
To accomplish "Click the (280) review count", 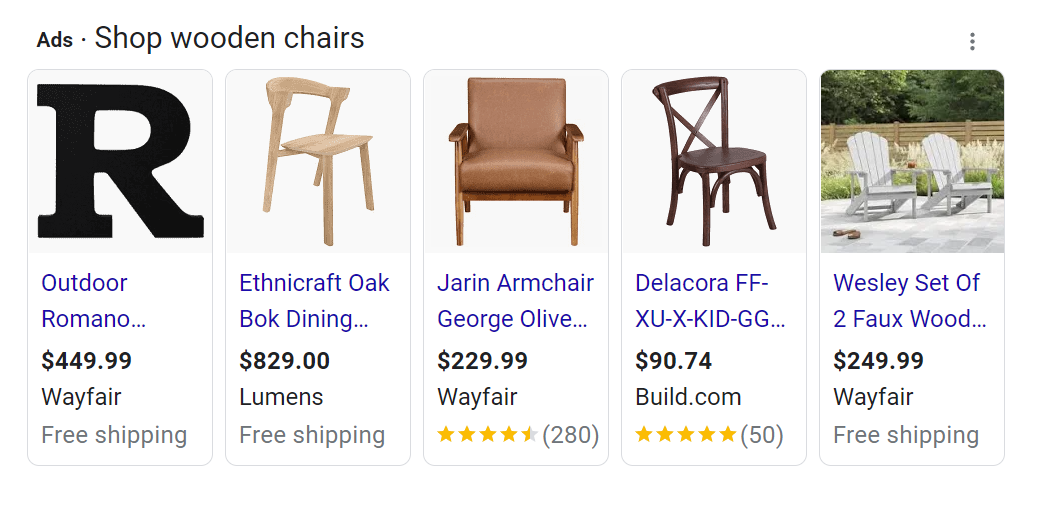I will (570, 435).
